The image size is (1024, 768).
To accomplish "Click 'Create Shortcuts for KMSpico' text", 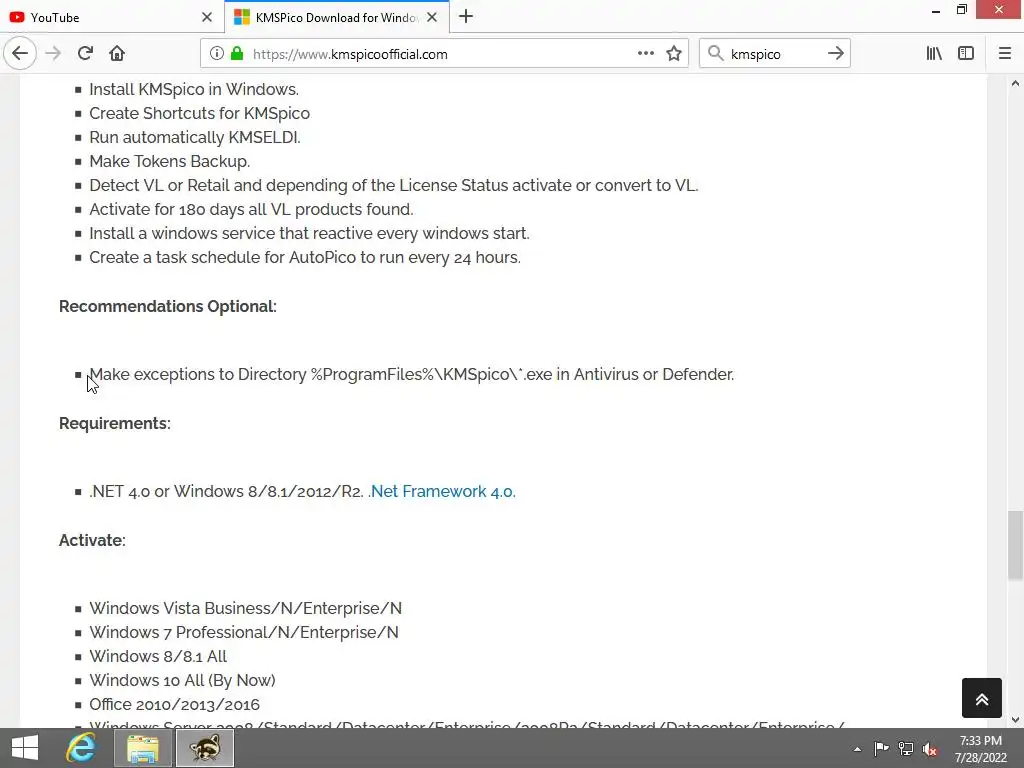I will [x=199, y=114].
